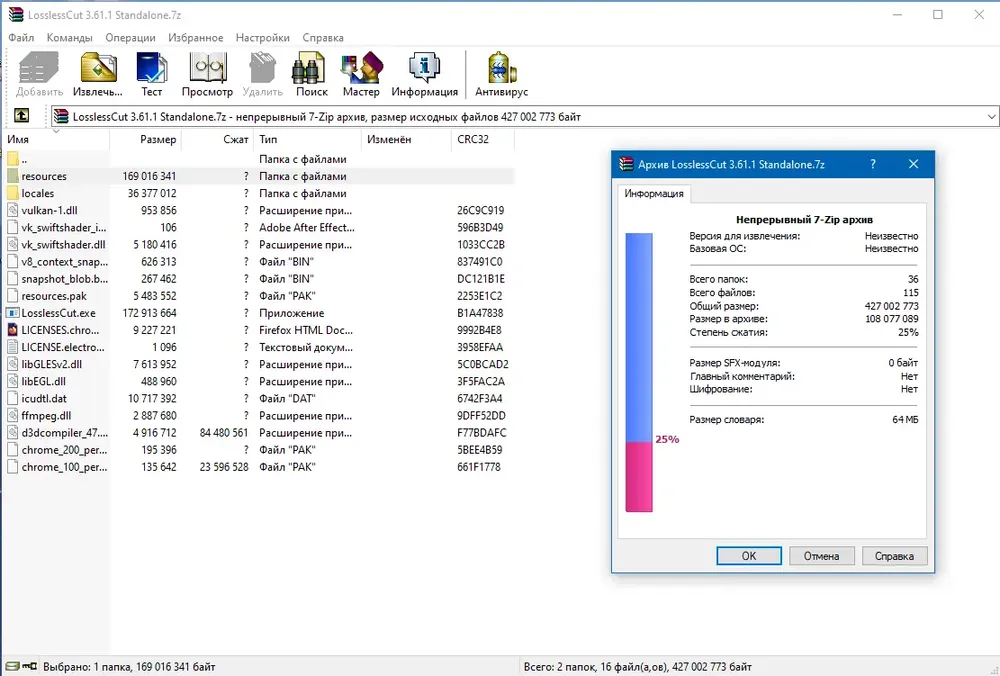Image resolution: width=1000 pixels, height=676 pixels.
Task: Click the icudtl.dat file icon
Action: click(x=12, y=399)
